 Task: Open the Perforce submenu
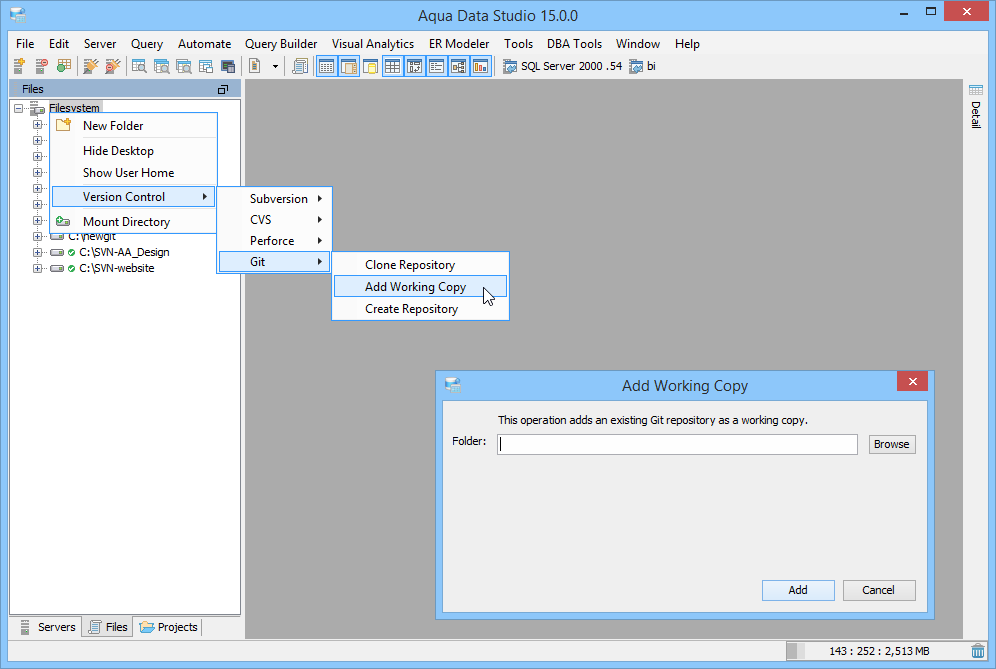pos(274,241)
